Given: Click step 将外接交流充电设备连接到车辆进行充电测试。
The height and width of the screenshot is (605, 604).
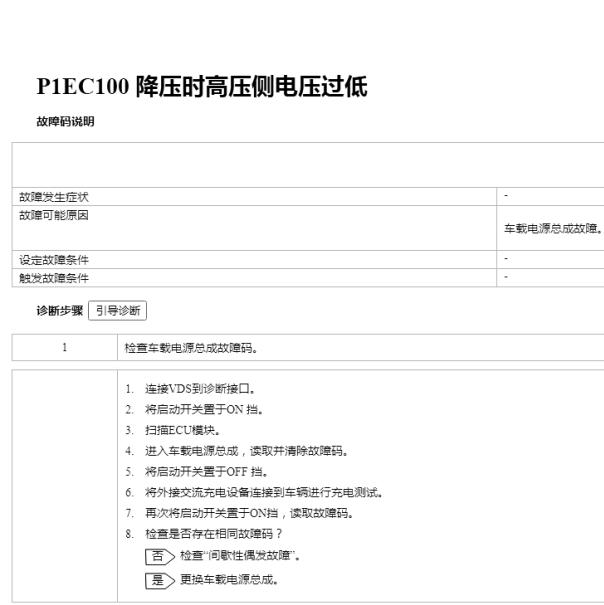Looking at the screenshot, I should coord(264,493).
